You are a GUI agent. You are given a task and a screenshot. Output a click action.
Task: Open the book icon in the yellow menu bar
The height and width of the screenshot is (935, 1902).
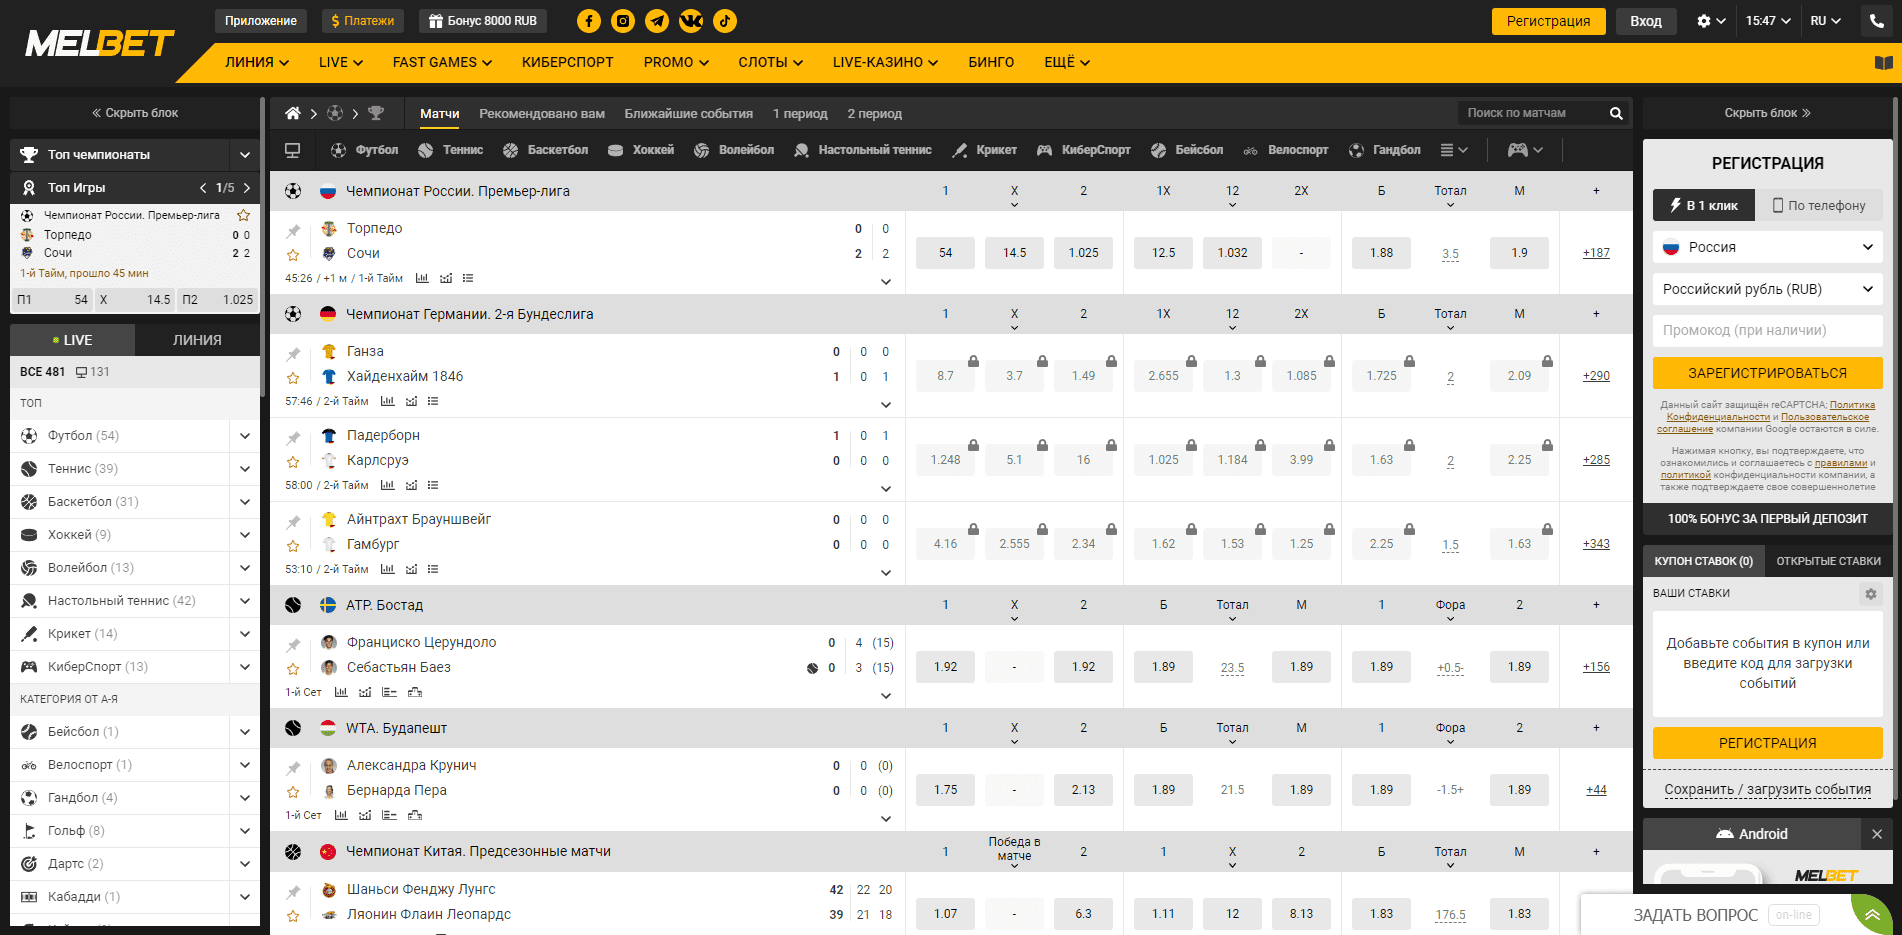coord(1883,63)
